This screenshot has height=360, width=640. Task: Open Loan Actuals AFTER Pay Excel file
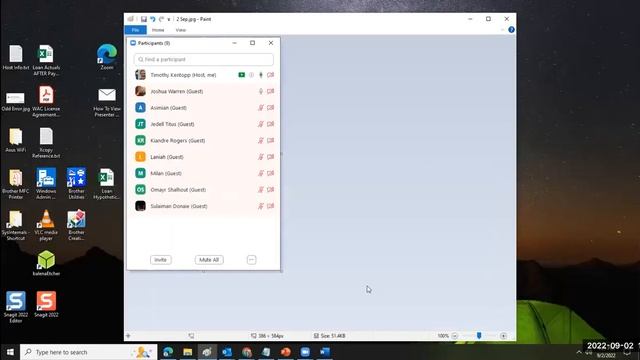pyautogui.click(x=46, y=60)
